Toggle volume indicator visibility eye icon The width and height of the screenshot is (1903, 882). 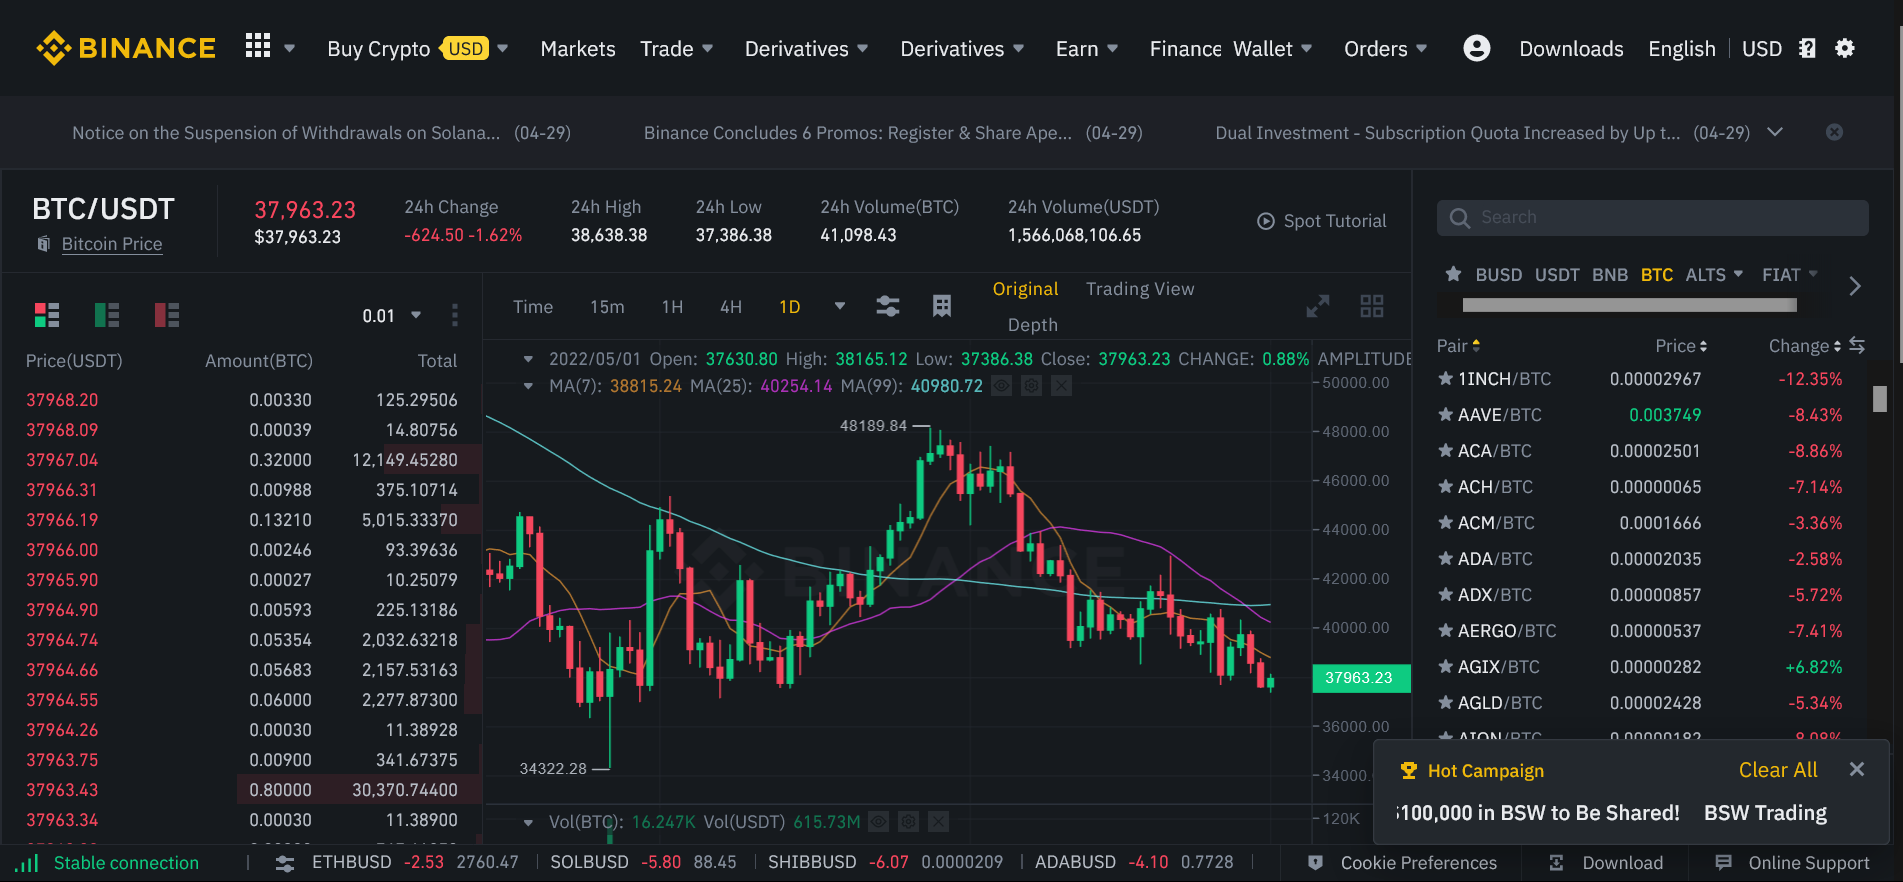point(878,821)
